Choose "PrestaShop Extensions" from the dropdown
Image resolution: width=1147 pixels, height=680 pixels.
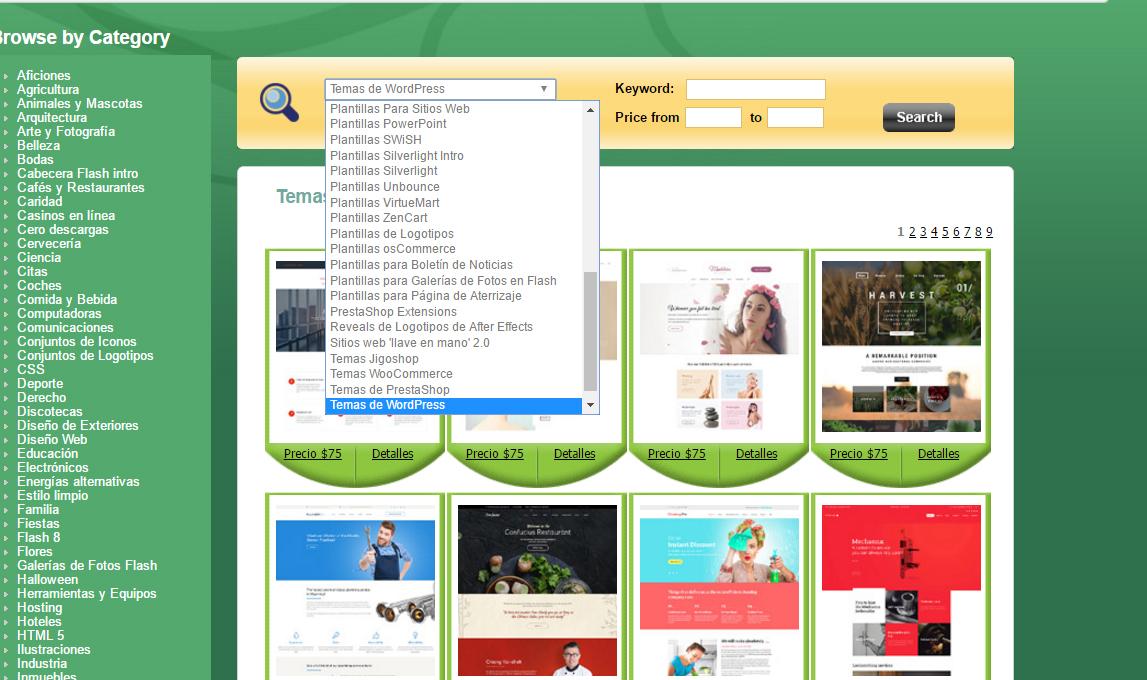tap(395, 311)
